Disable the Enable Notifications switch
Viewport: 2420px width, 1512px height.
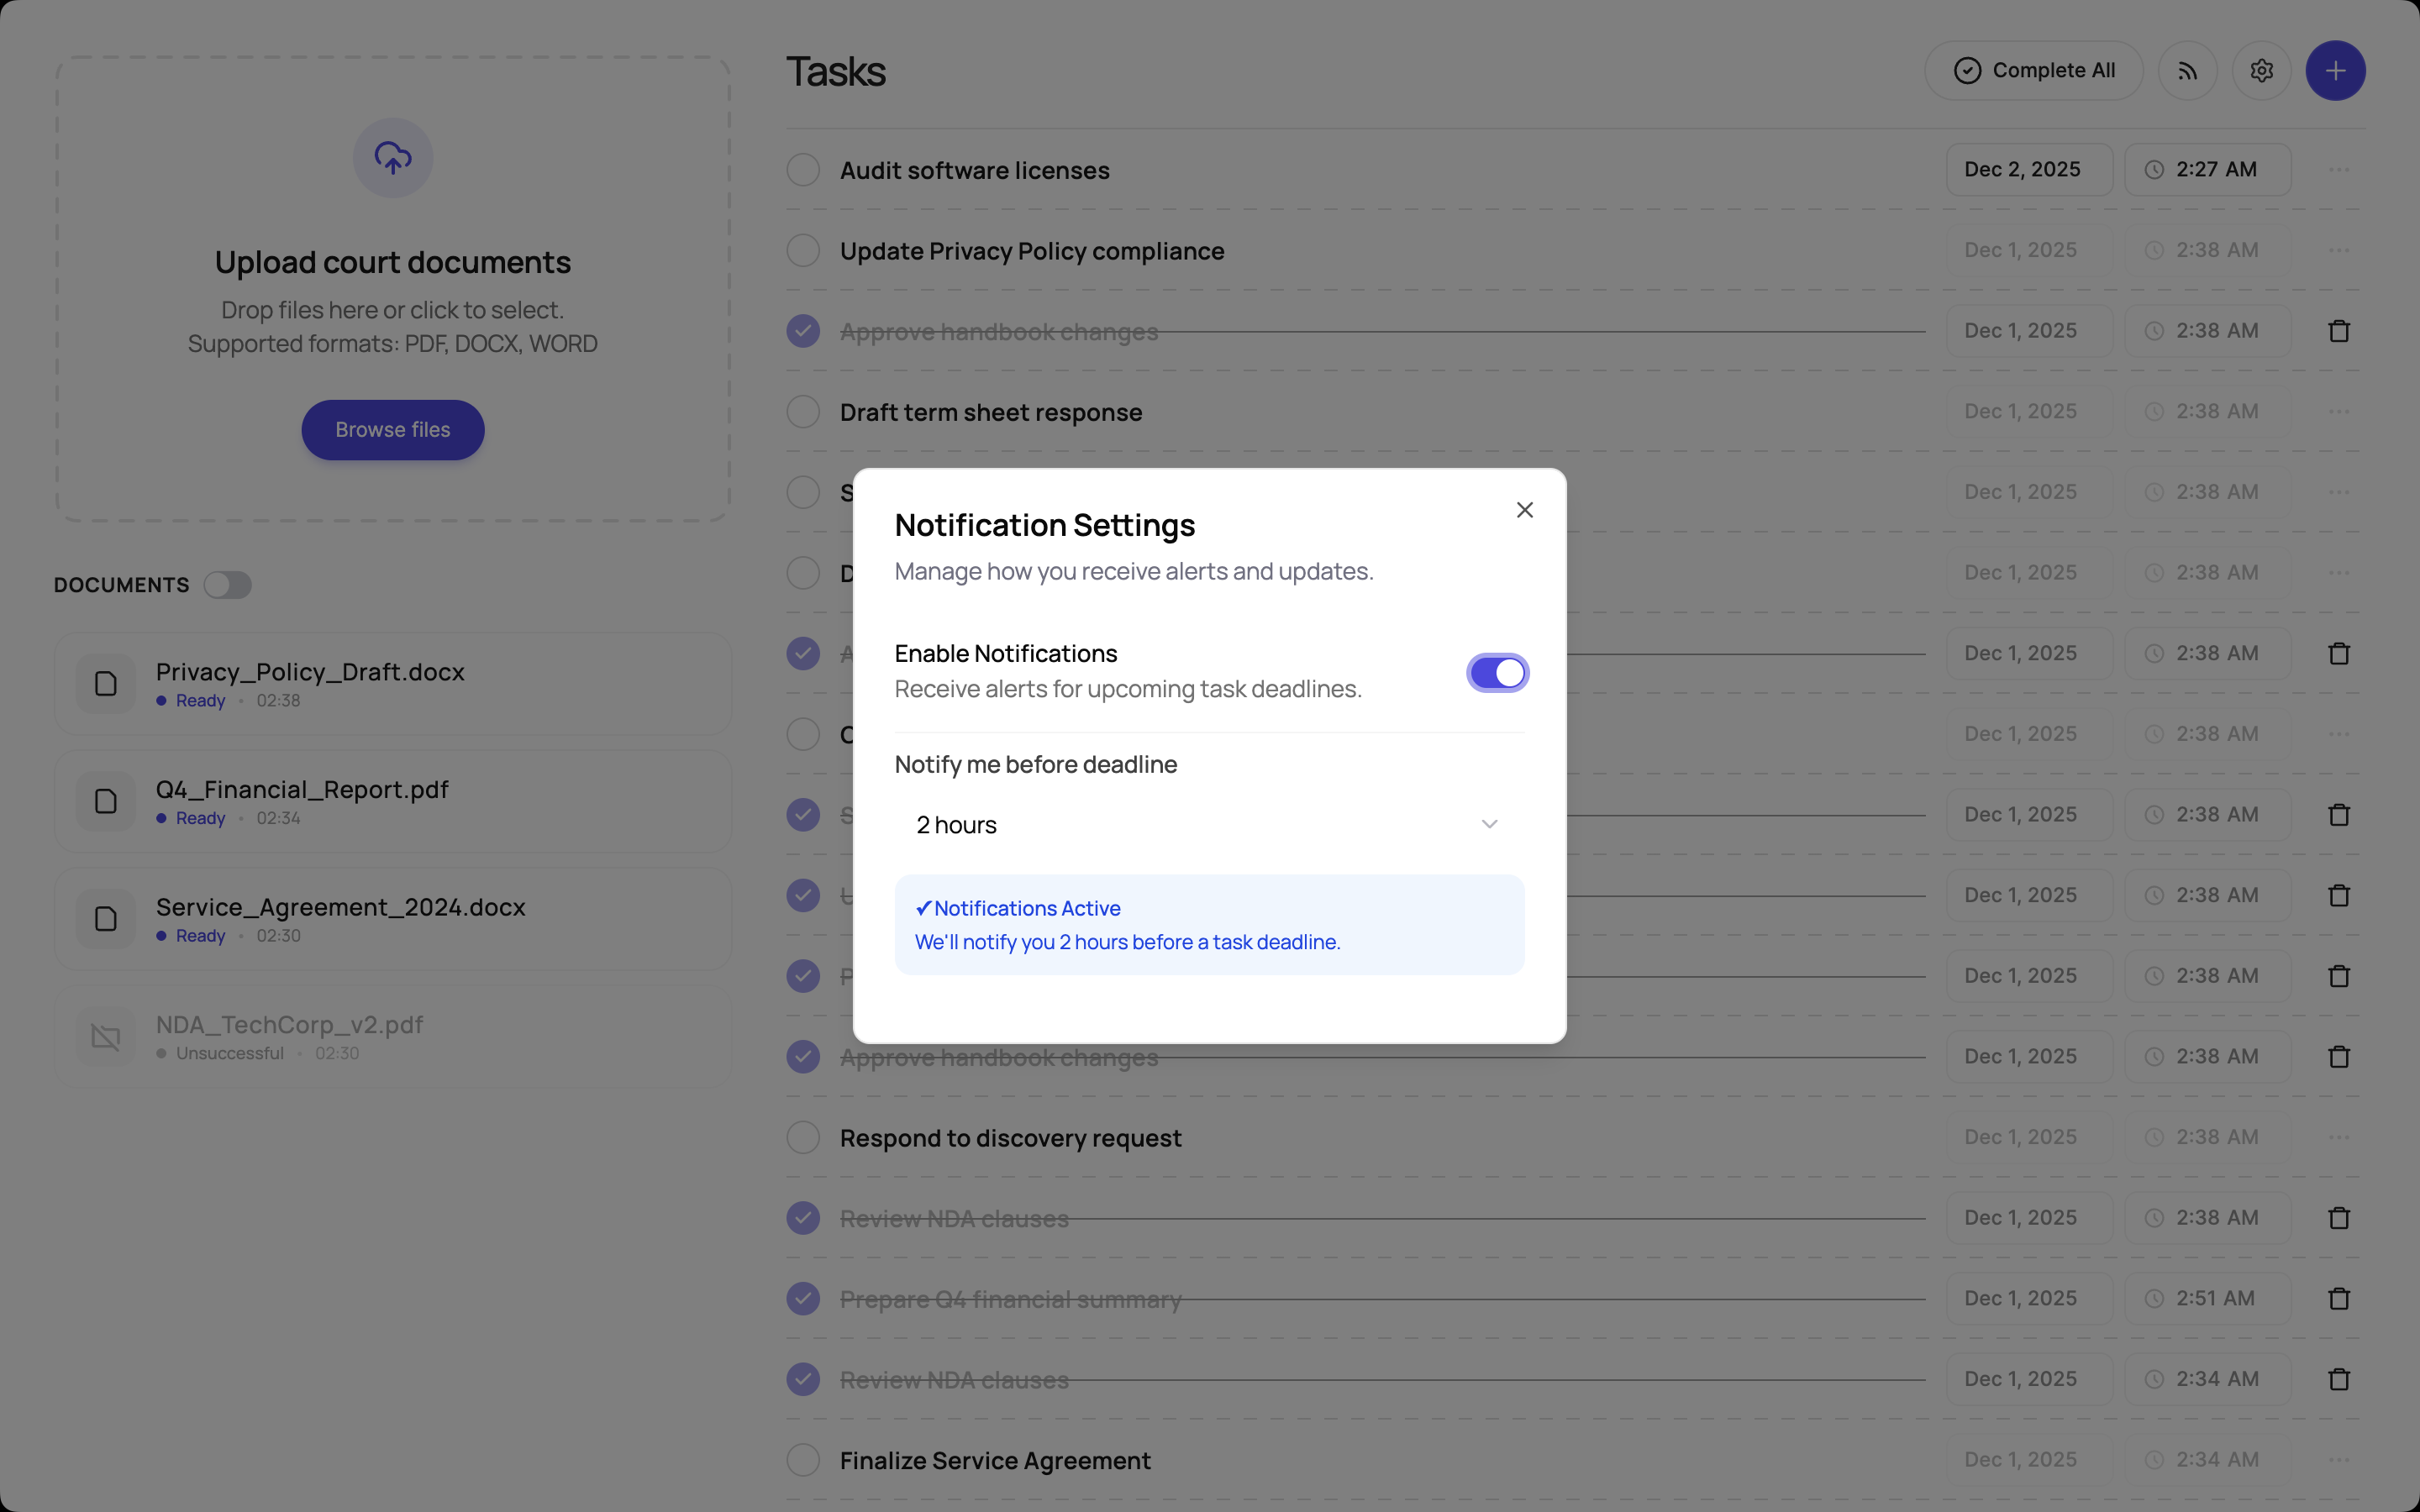(x=1497, y=673)
